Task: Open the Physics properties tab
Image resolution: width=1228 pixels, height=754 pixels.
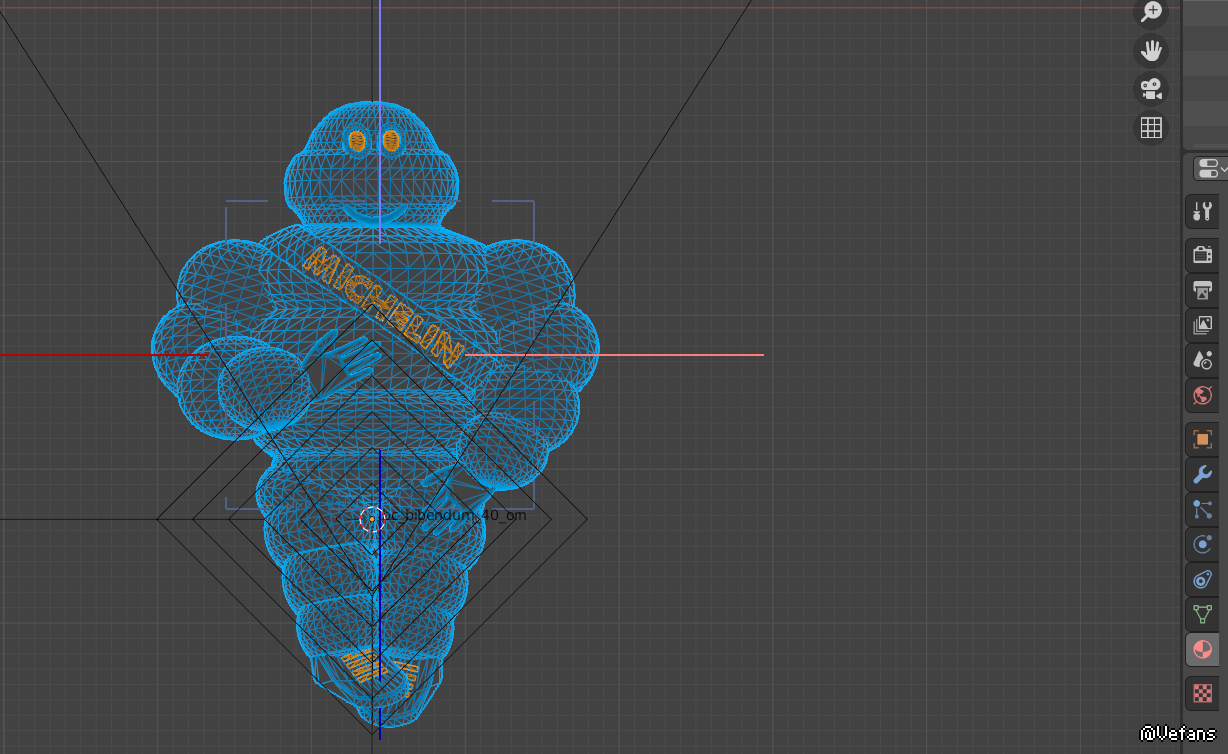Action: (1203, 545)
